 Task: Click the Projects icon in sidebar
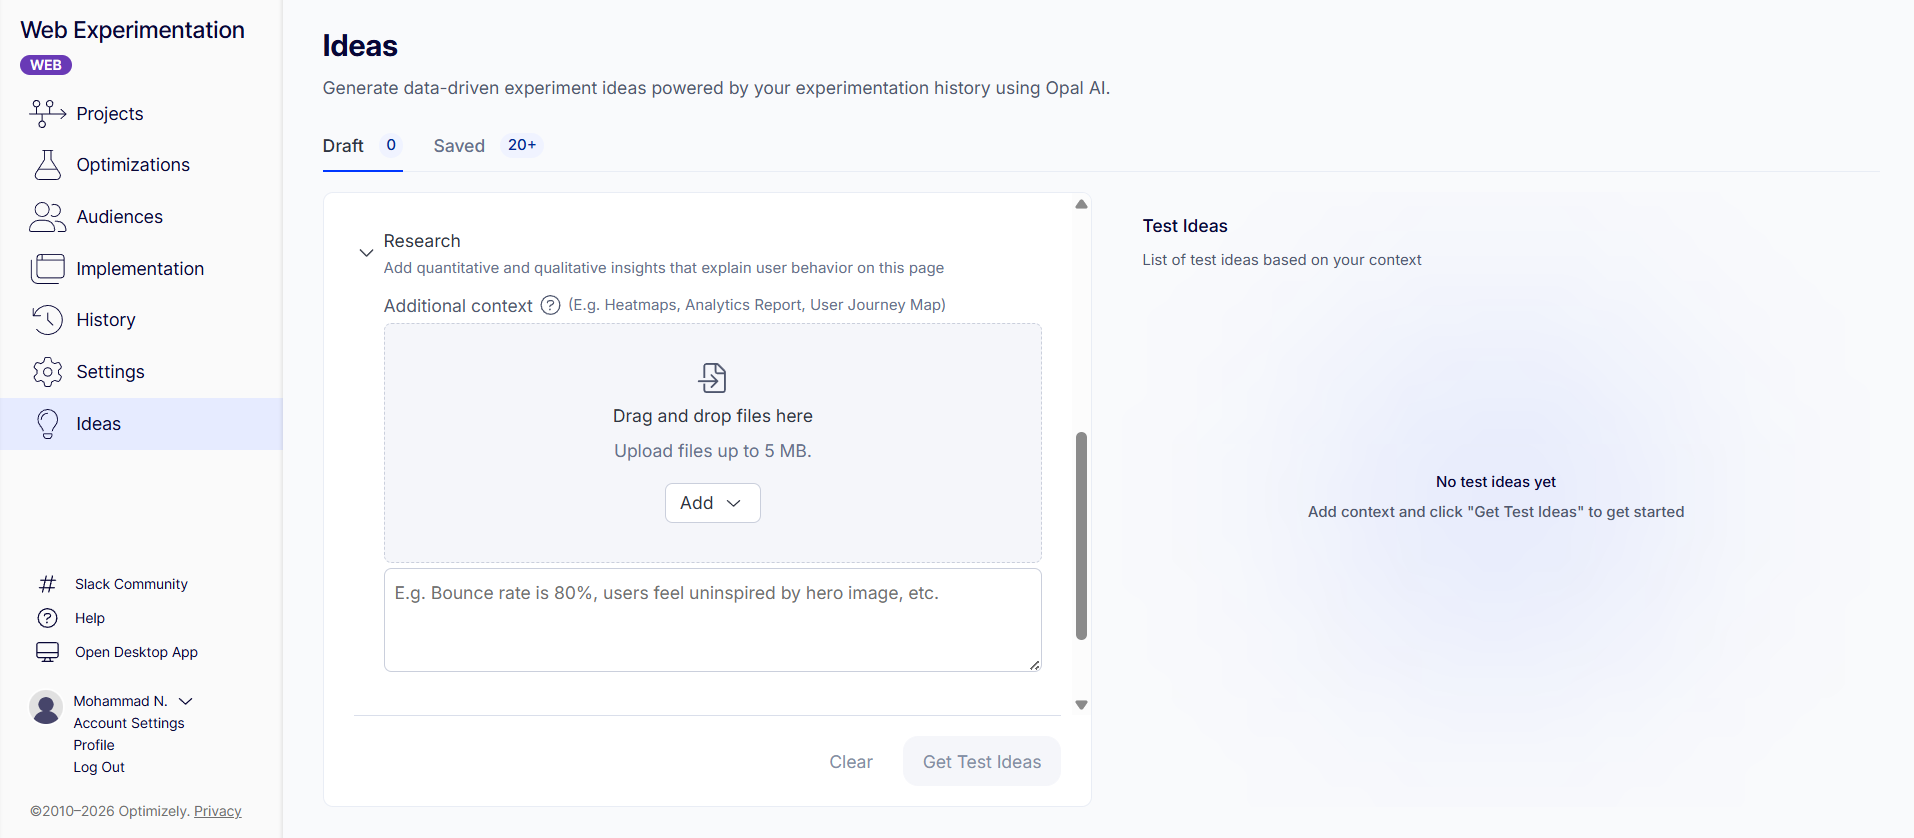(48, 113)
